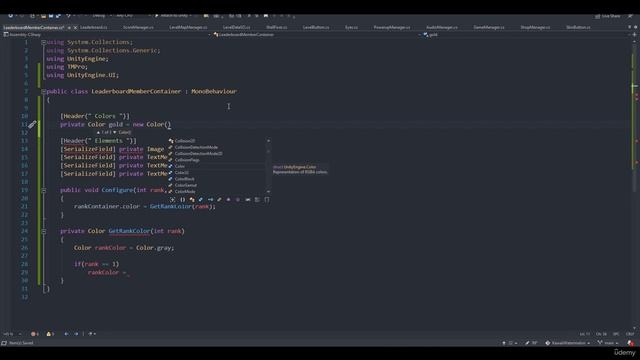Pin the LeaderboardMemberContainer.cs tab

click(69, 27)
